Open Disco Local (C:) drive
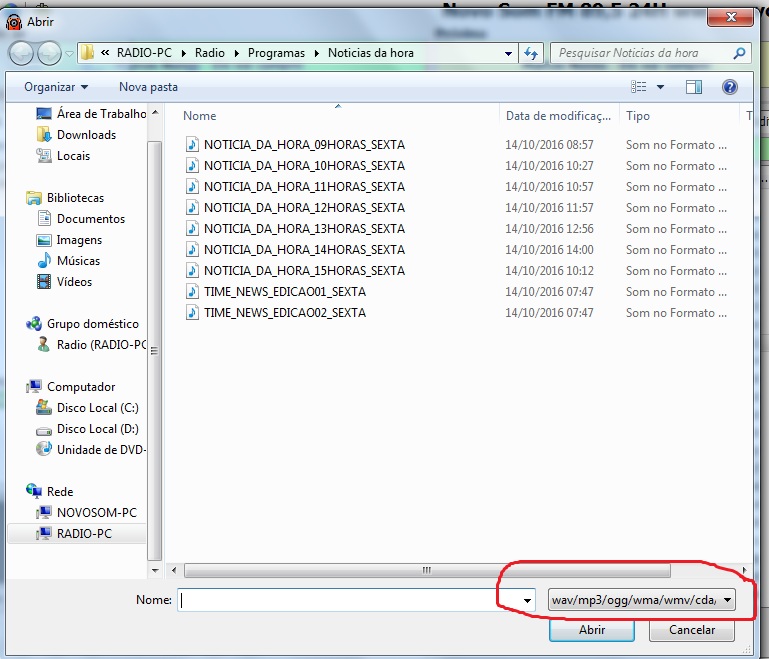 pyautogui.click(x=87, y=407)
